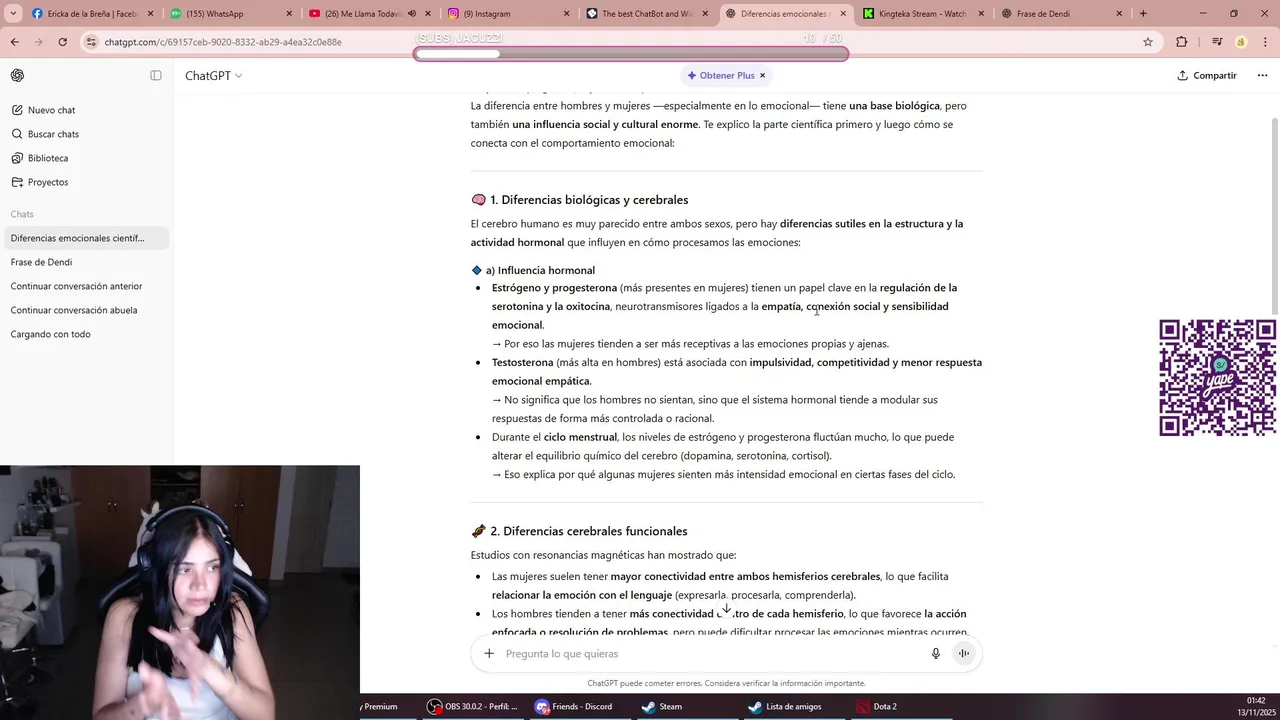Start a new chat with Nuevo chat
1280x720 pixels.
point(51,110)
